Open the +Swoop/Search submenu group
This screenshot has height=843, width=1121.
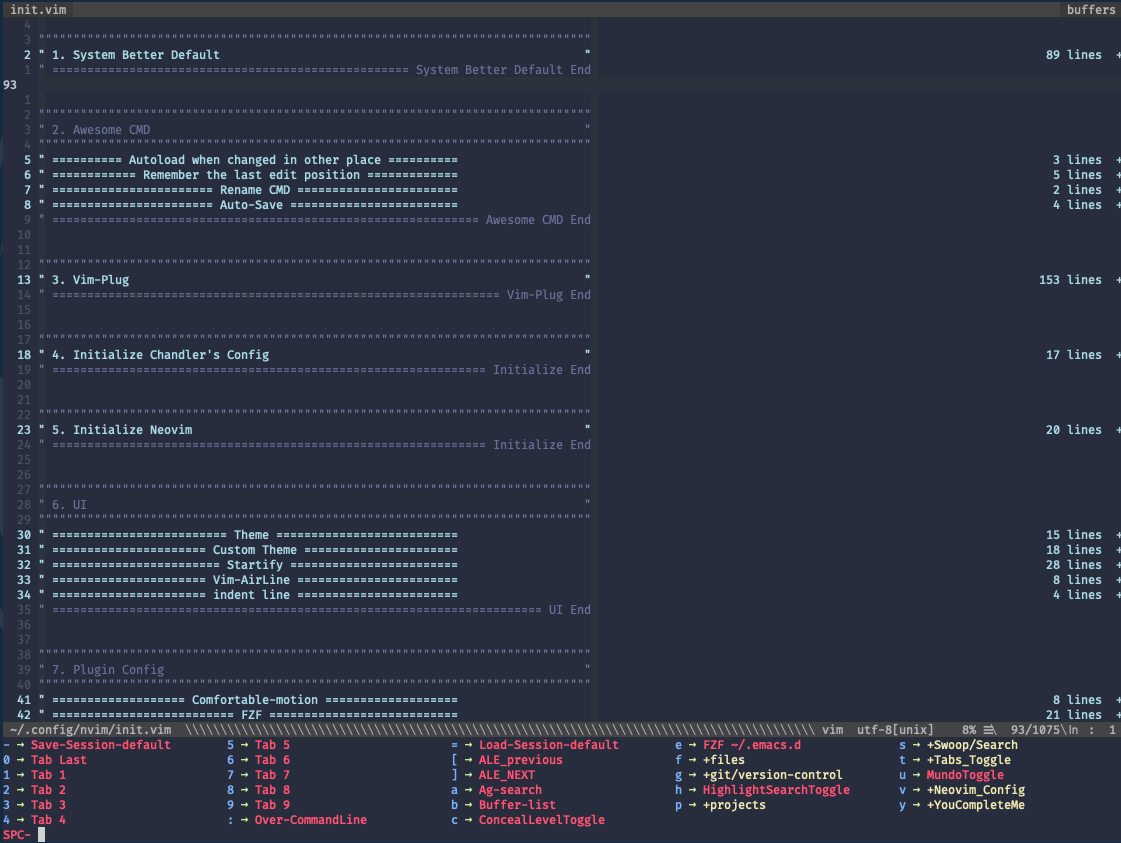click(x=972, y=745)
